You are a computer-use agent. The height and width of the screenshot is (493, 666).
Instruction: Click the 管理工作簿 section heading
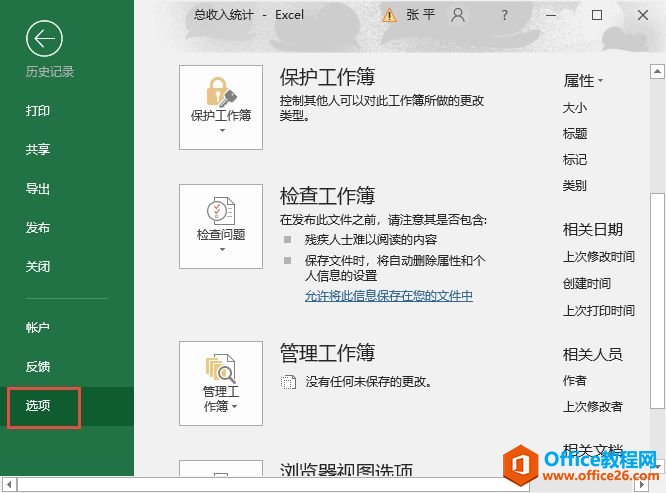pos(327,353)
